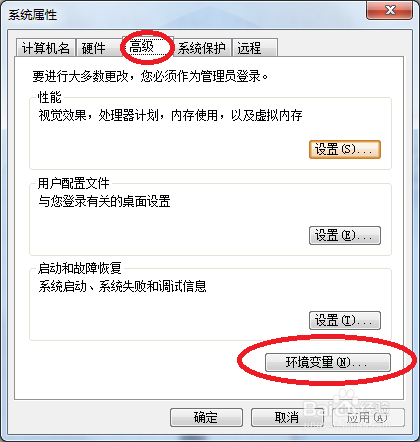Click the 系统启动、系统失败和调试信息 description text
Viewport: 420px width, 442px height.
coord(122,286)
